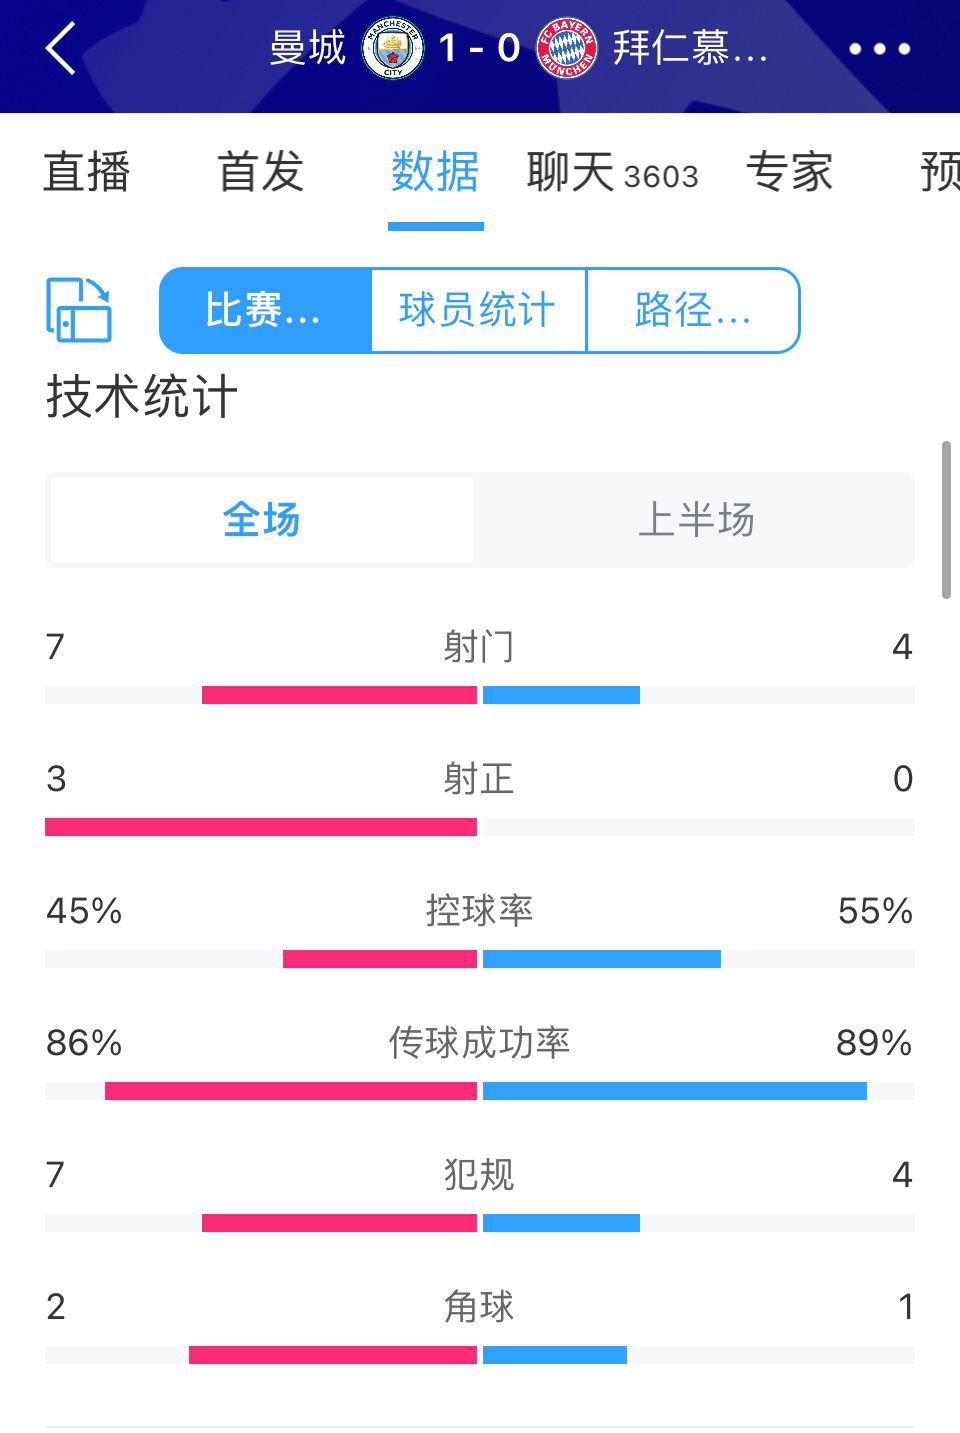This screenshot has width=960, height=1433.
Task: Click the 控球率 possession bar
Action: tap(480, 959)
